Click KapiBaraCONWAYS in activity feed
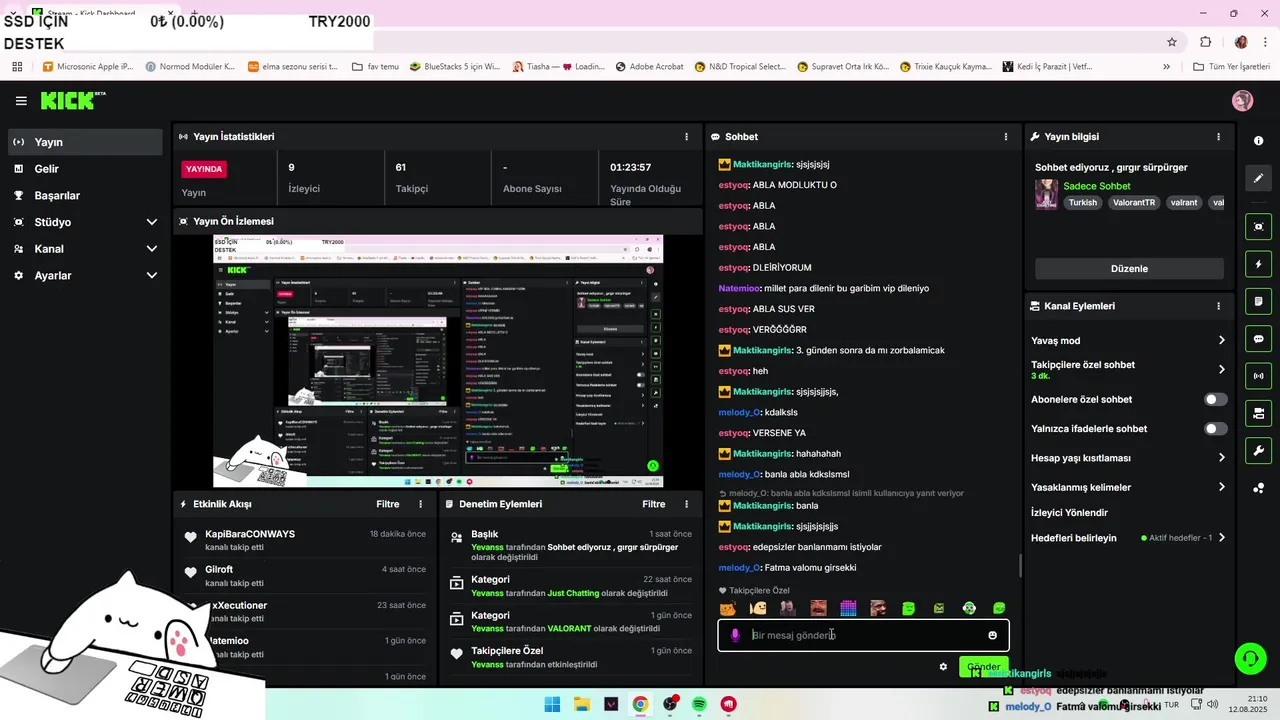 click(x=250, y=534)
